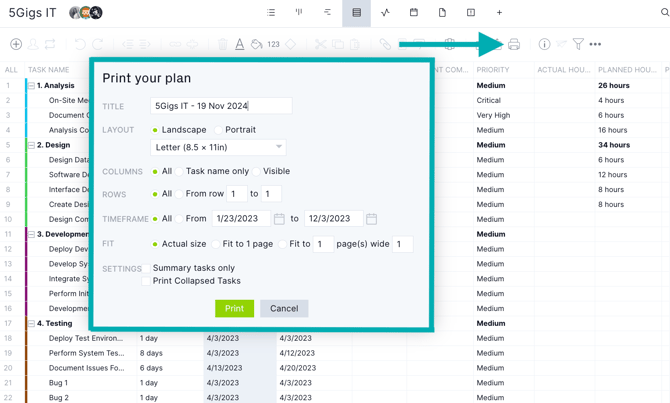Viewport: 670px width, 403px height.
Task: Click the indent task icon
Action: pos(145,44)
